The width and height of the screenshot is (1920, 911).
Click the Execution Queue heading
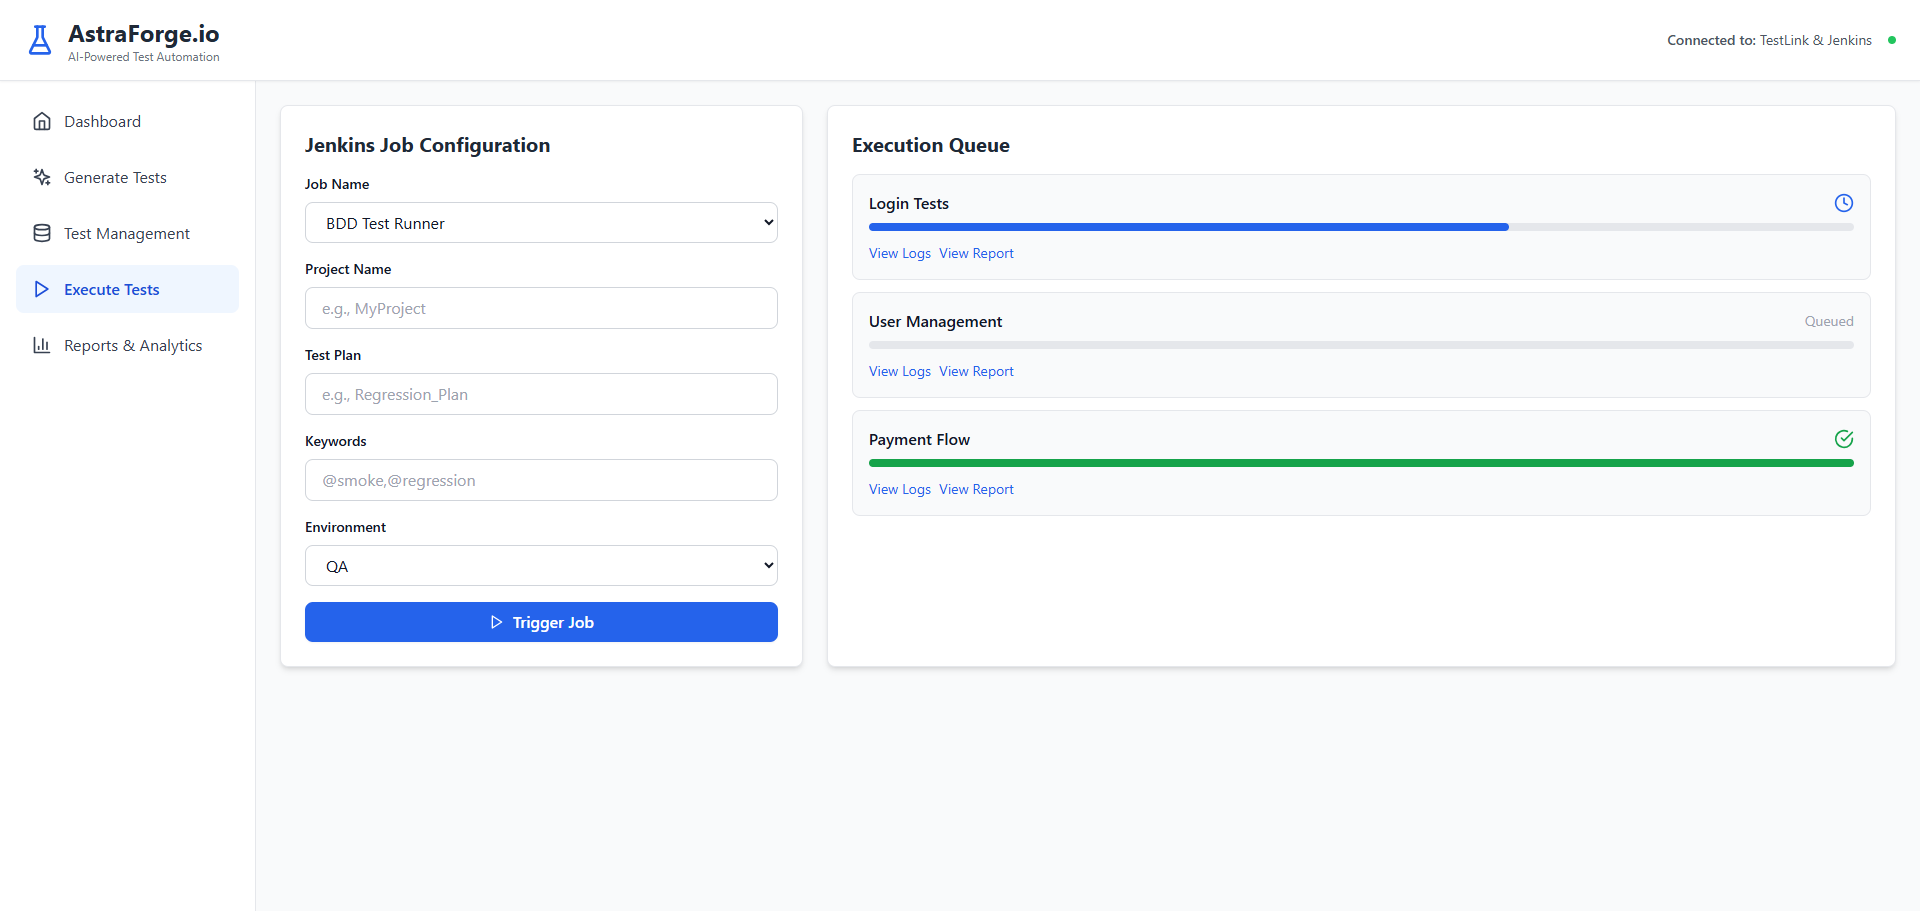pyautogui.click(x=930, y=145)
